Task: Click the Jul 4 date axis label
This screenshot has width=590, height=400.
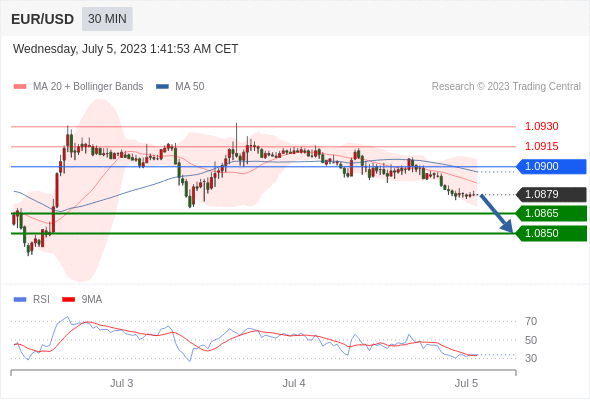Action: (x=294, y=383)
